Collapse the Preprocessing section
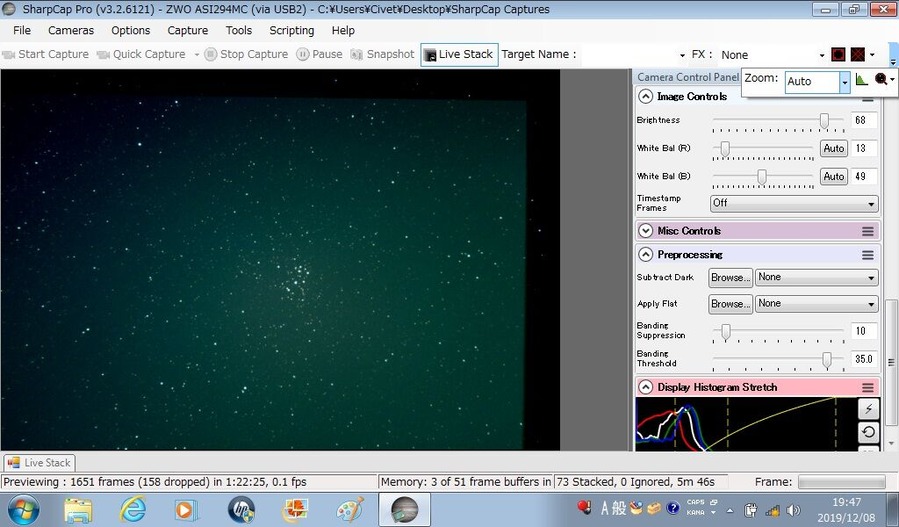 coord(646,255)
